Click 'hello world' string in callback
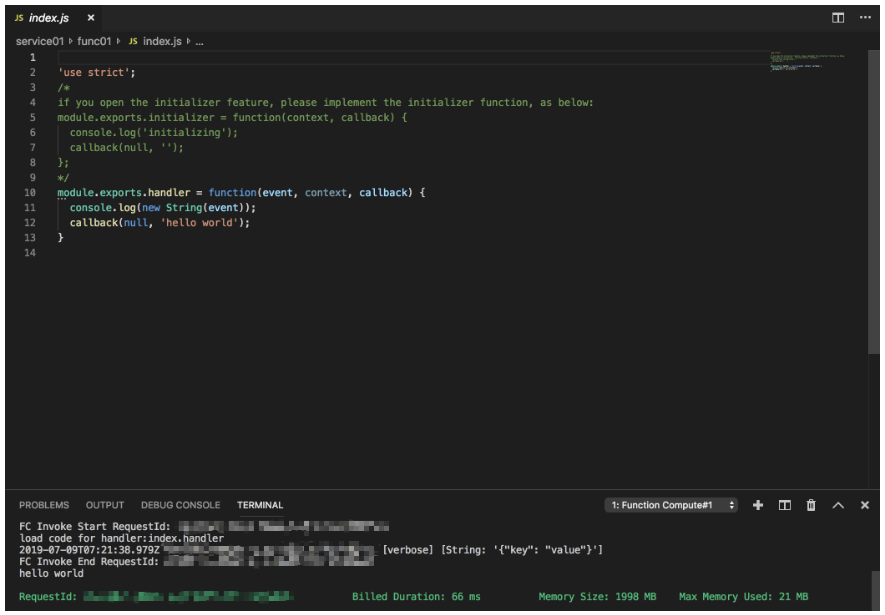 (199, 222)
